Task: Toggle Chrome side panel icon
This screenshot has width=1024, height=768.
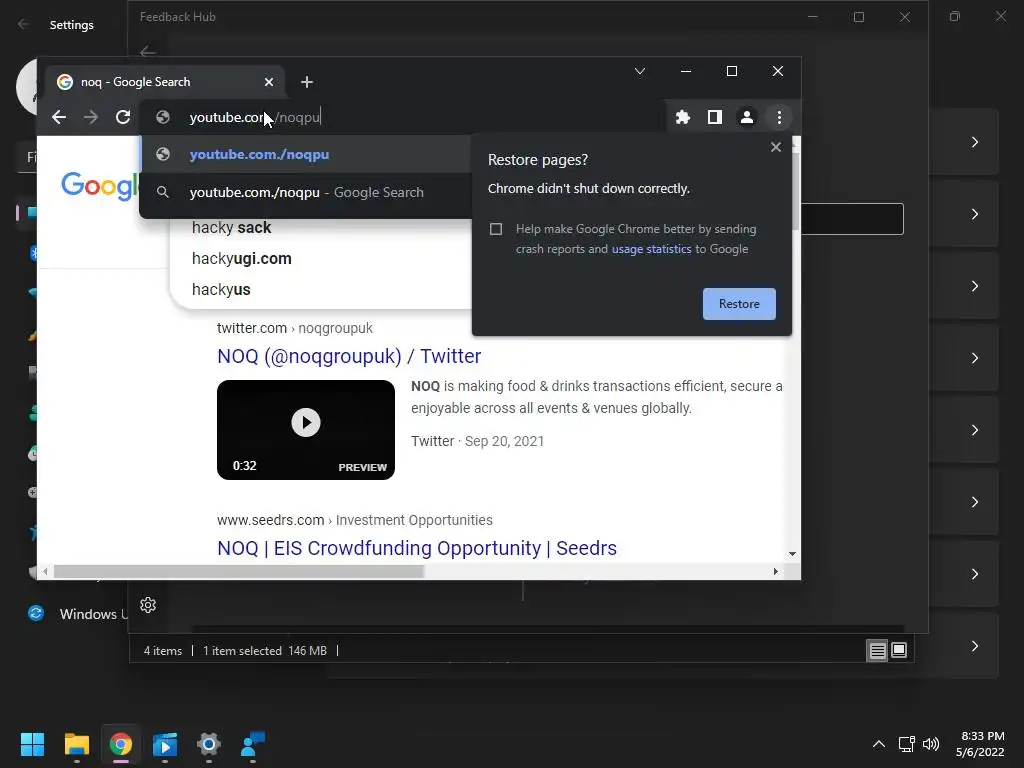Action: [x=714, y=118]
